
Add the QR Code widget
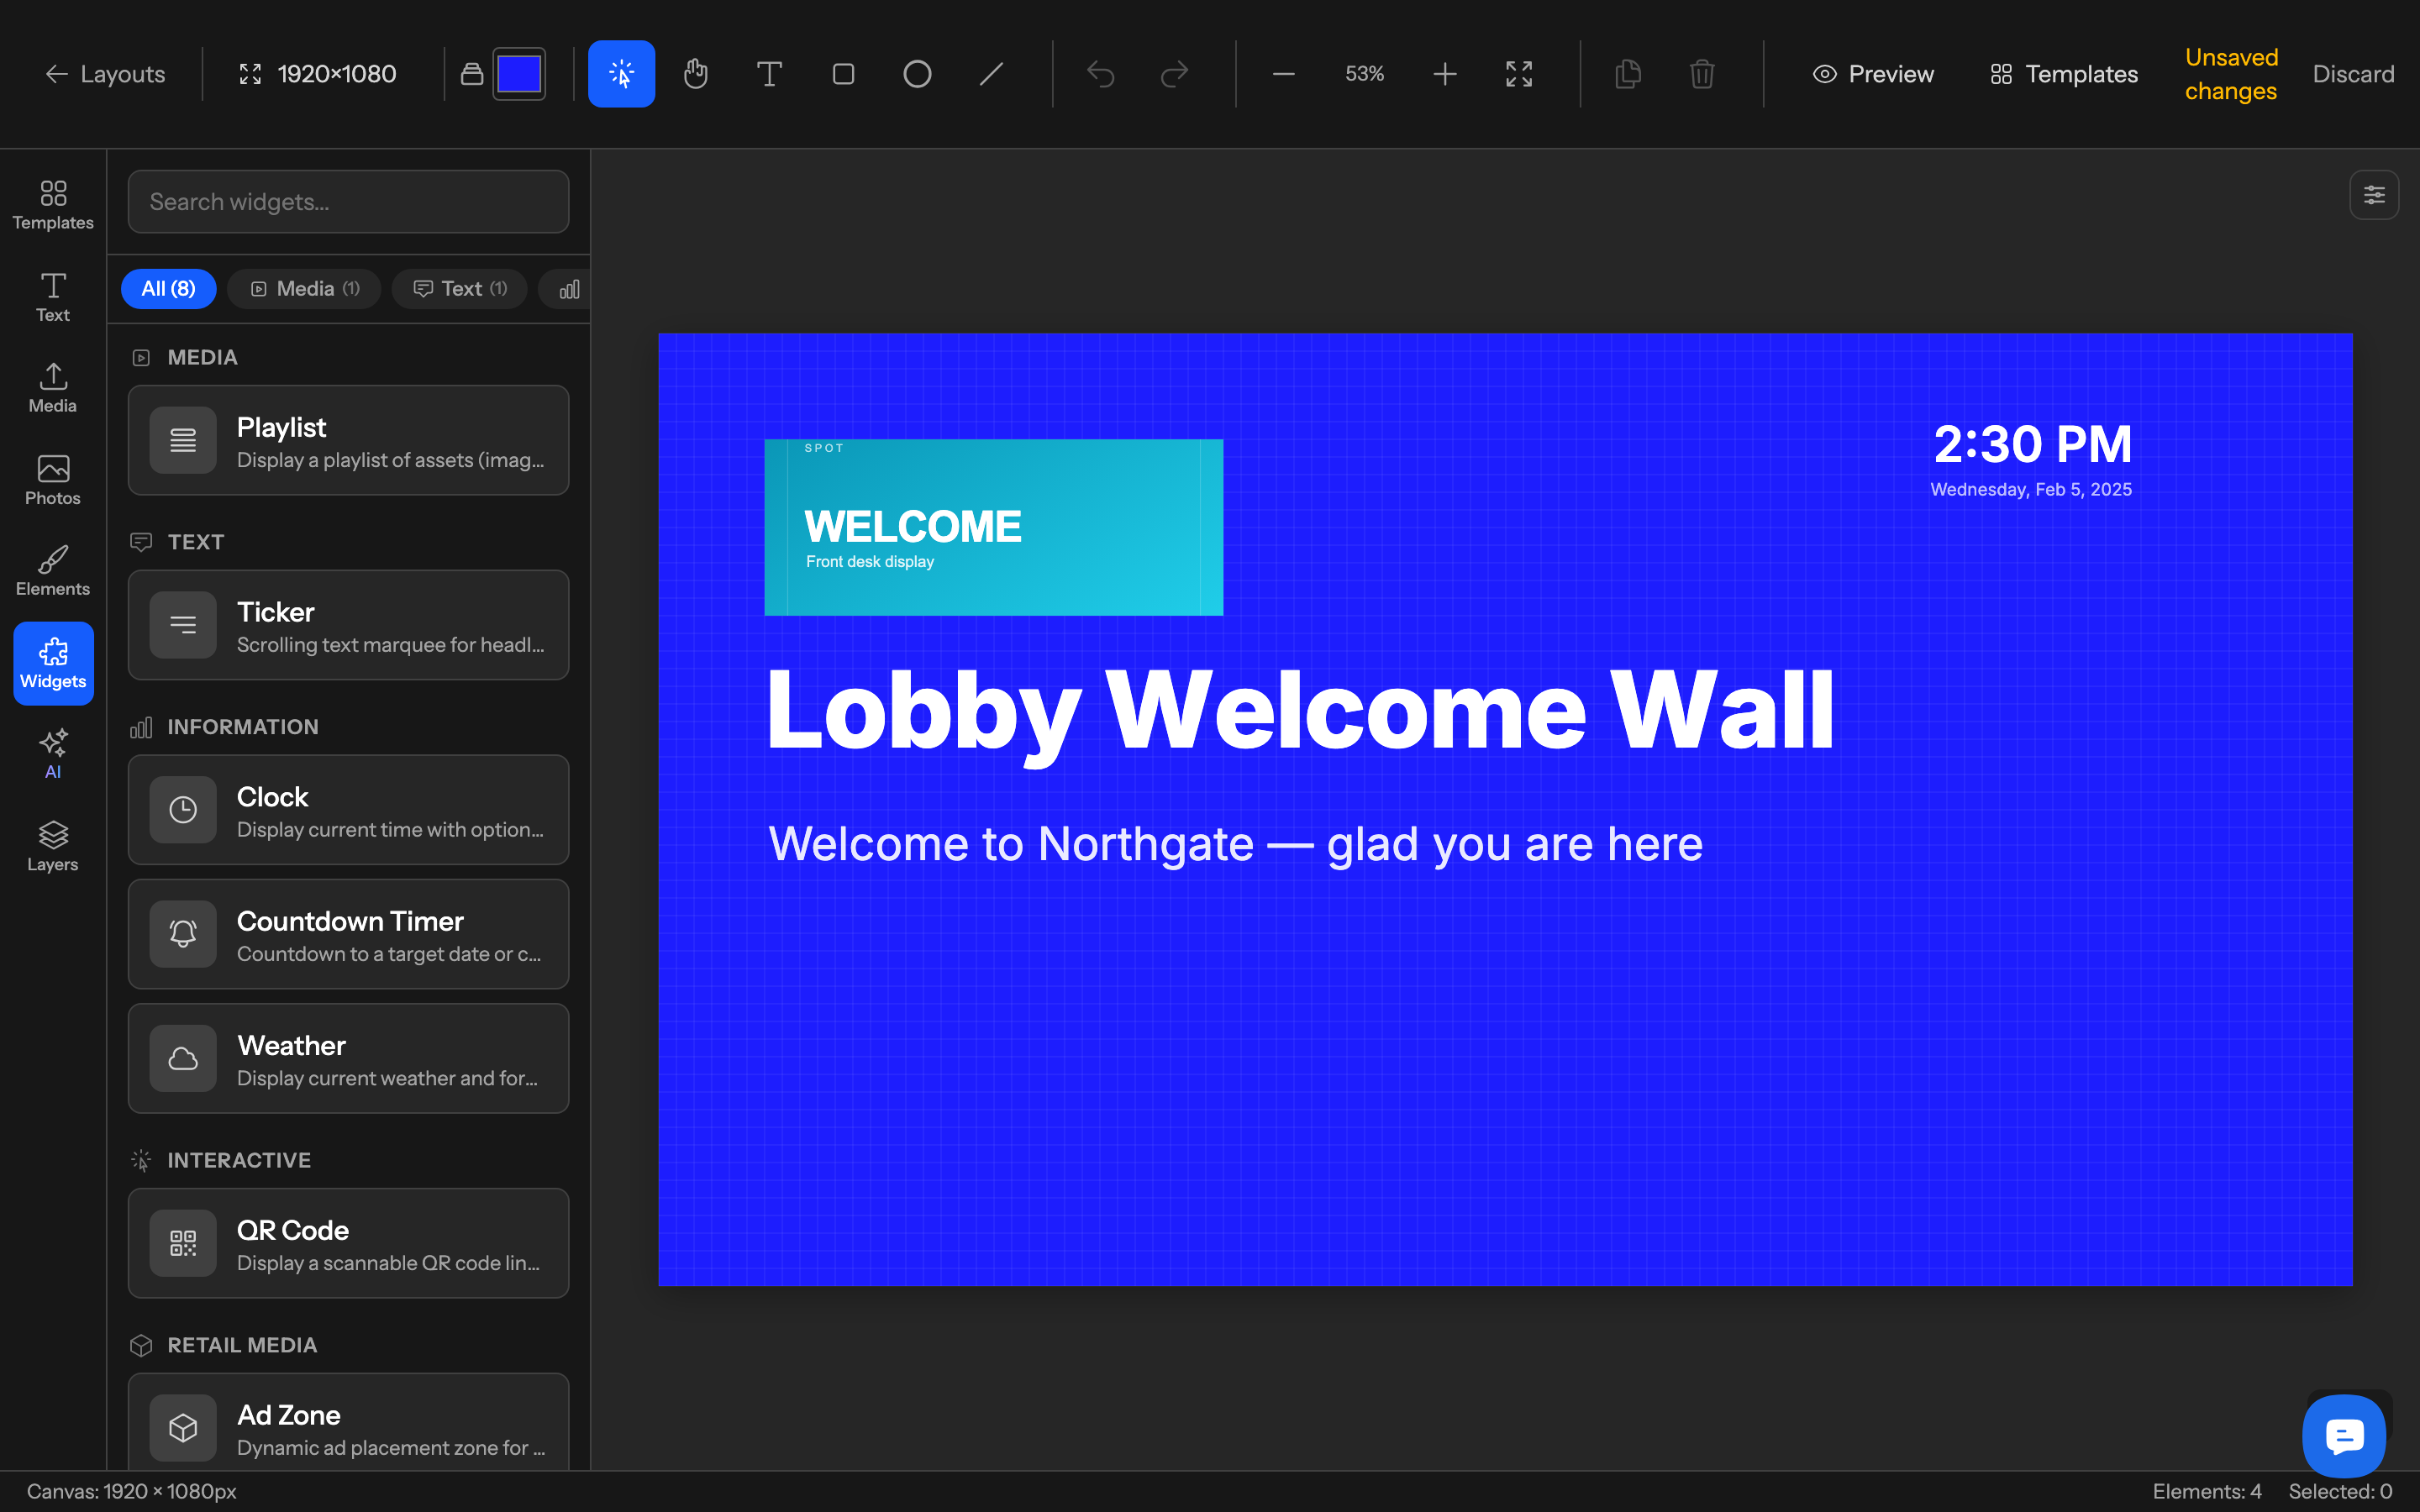[348, 1243]
